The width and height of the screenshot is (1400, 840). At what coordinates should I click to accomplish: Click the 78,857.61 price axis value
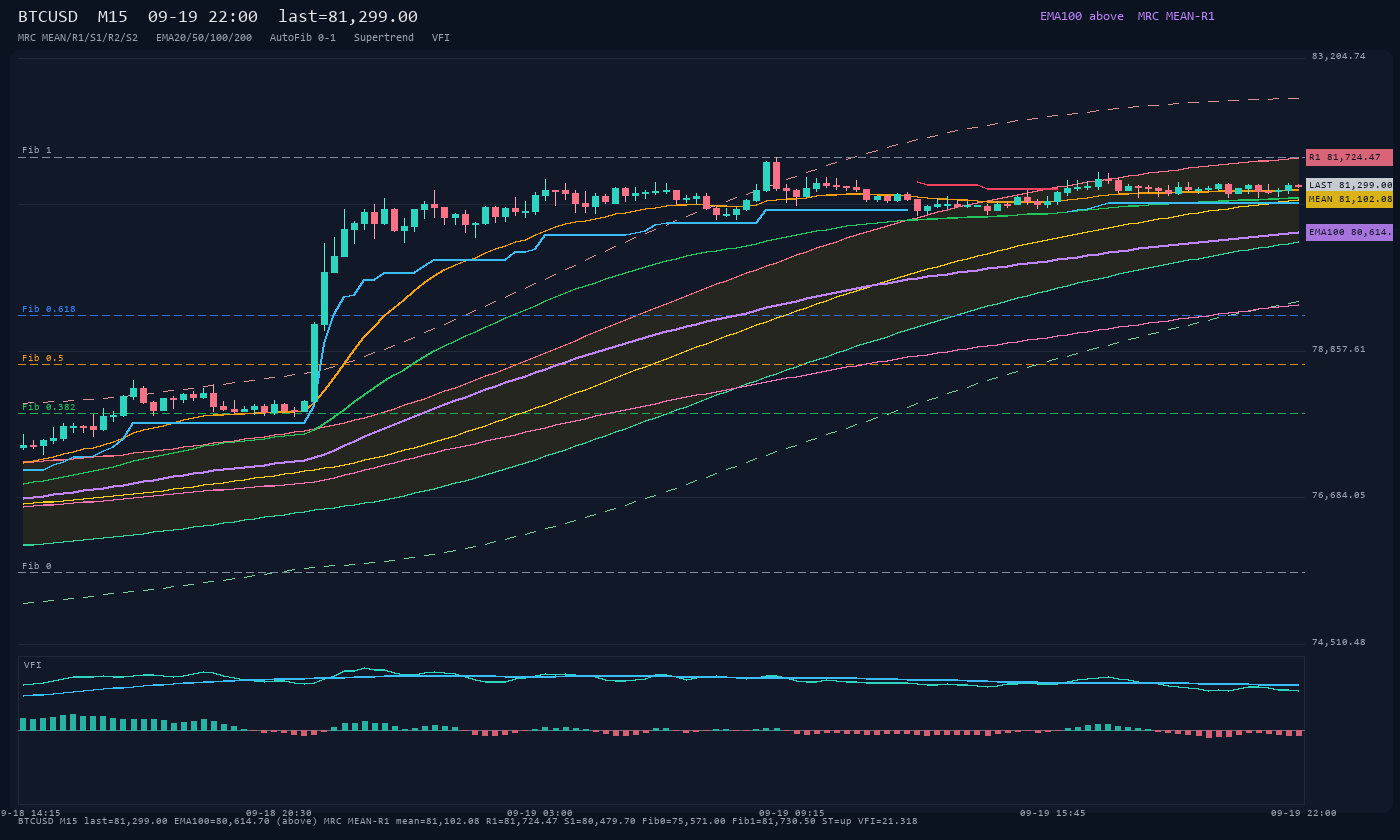(1338, 349)
